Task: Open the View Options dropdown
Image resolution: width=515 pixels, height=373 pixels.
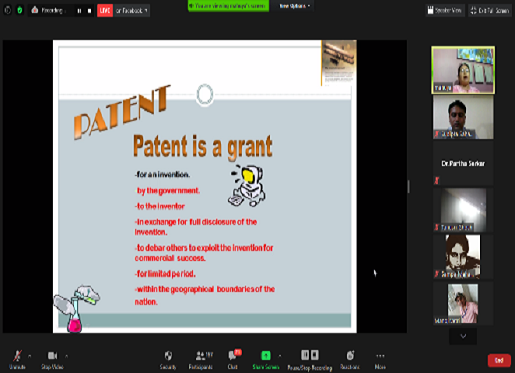Action: pos(294,6)
